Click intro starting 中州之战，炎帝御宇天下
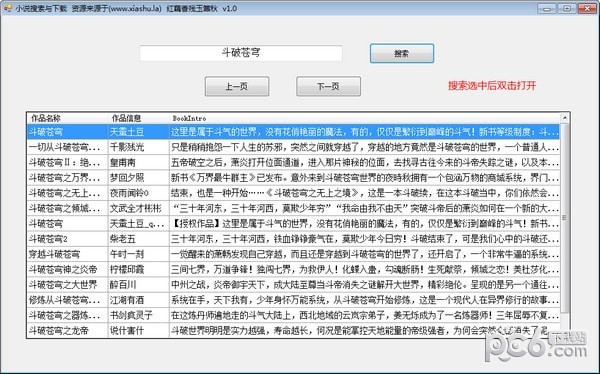 (x=365, y=285)
